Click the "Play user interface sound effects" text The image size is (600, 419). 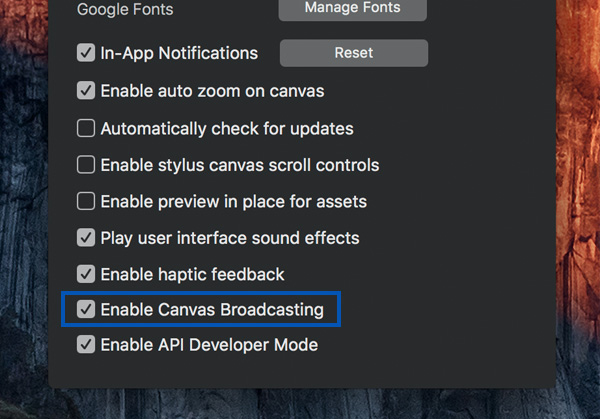click(230, 238)
